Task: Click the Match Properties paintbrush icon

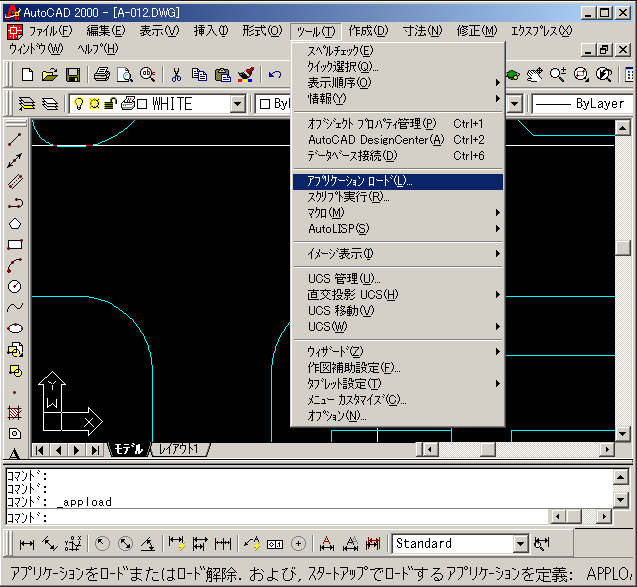Action: point(245,75)
